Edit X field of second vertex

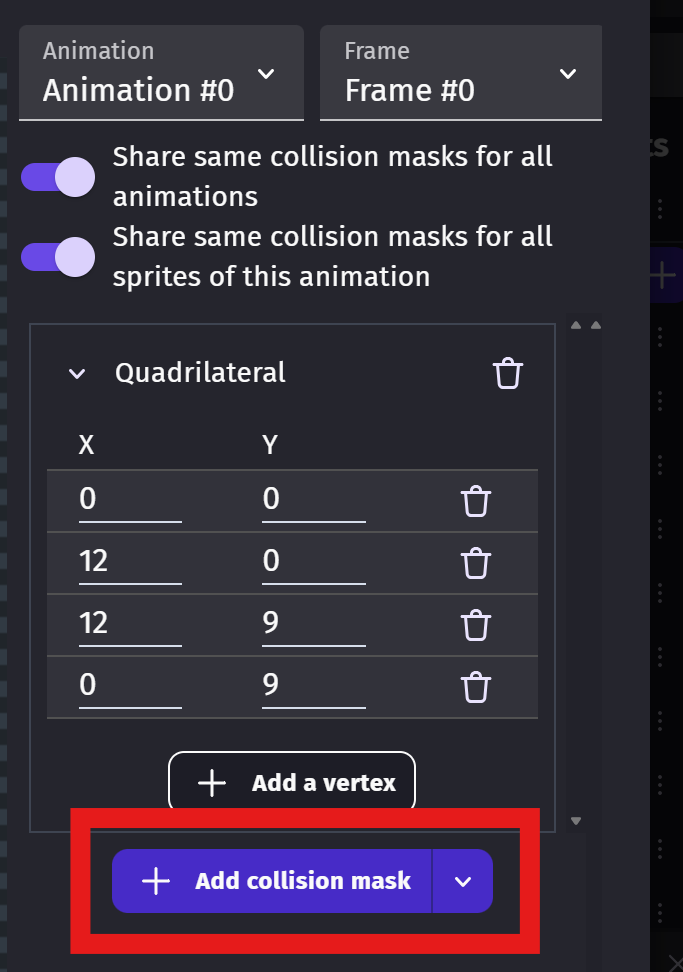130,562
